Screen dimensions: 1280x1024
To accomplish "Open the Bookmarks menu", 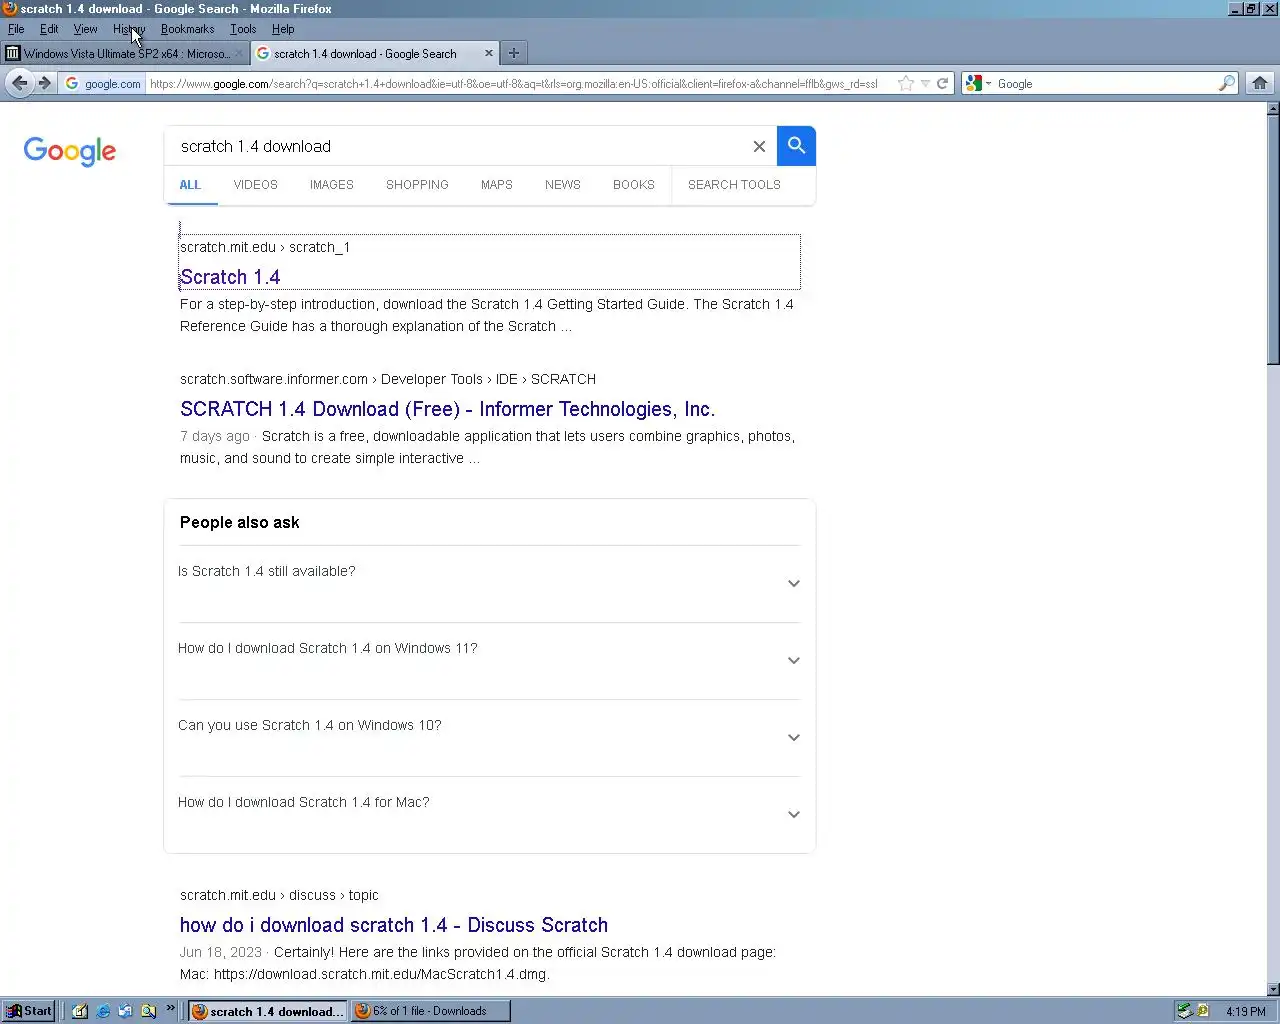I will 187,29.
